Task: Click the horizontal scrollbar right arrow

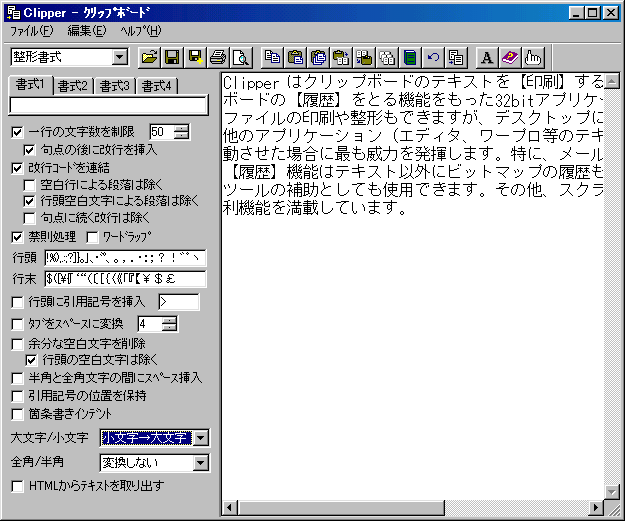Action: click(x=596, y=508)
